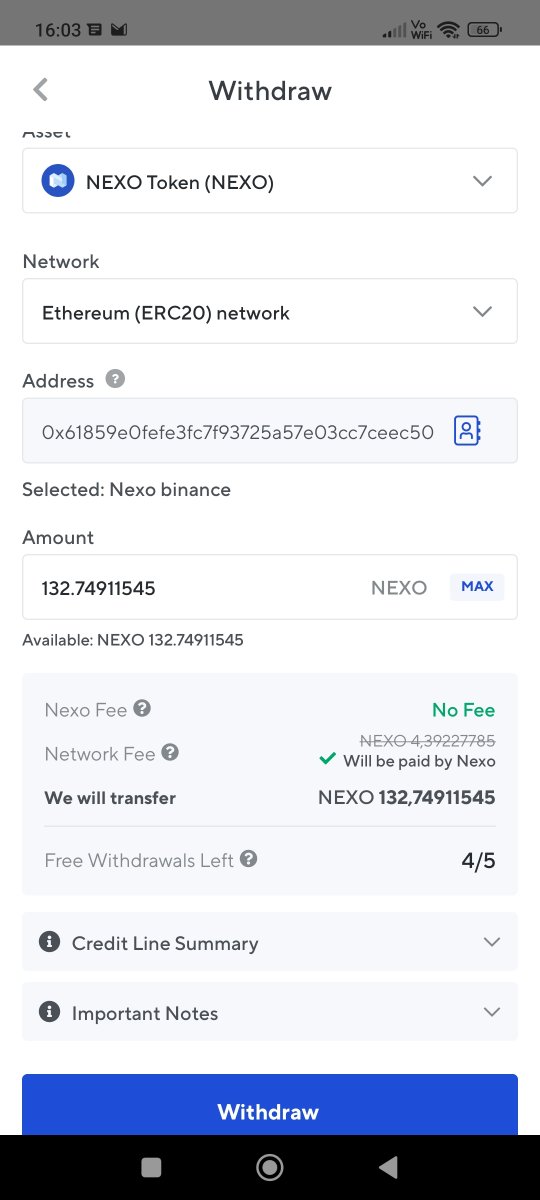This screenshot has width=540, height=1200.
Task: Tap the info icon on Credit Line Summary
Action: pyautogui.click(x=48, y=942)
